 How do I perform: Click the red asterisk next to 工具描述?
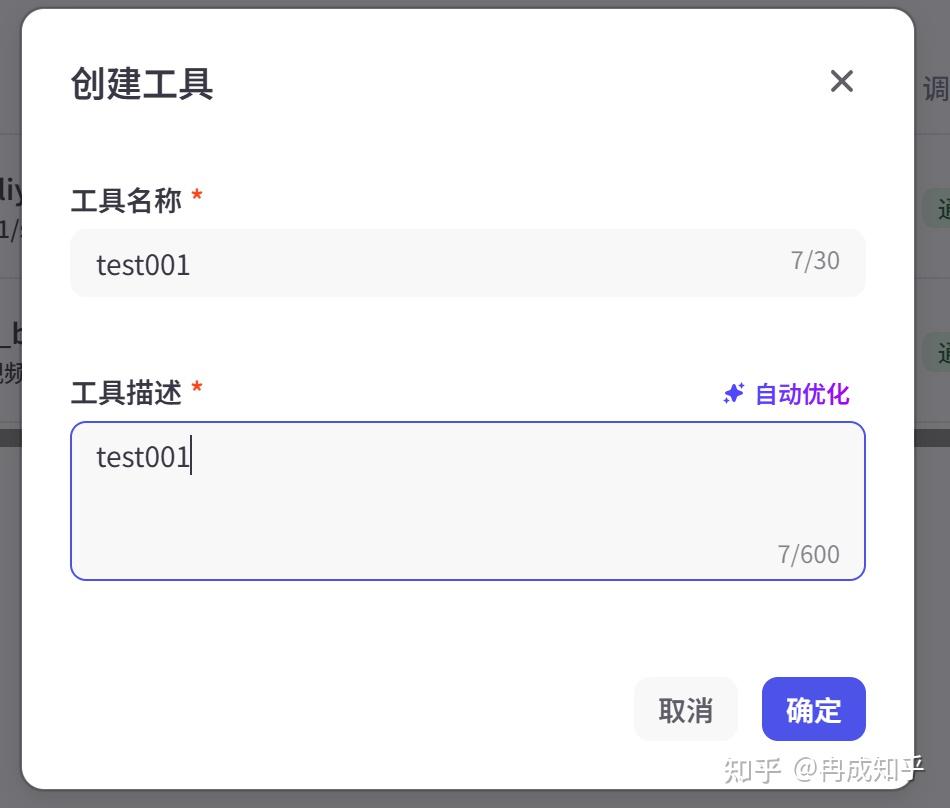coord(197,387)
